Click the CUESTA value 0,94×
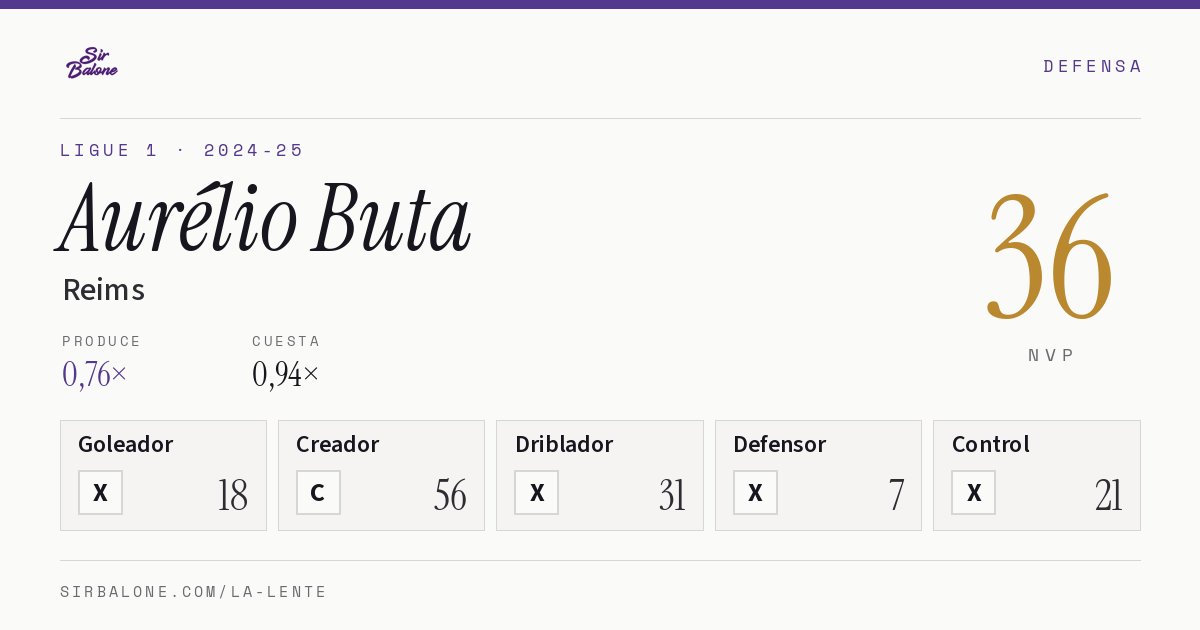Viewport: 1200px width, 630px height. (286, 374)
